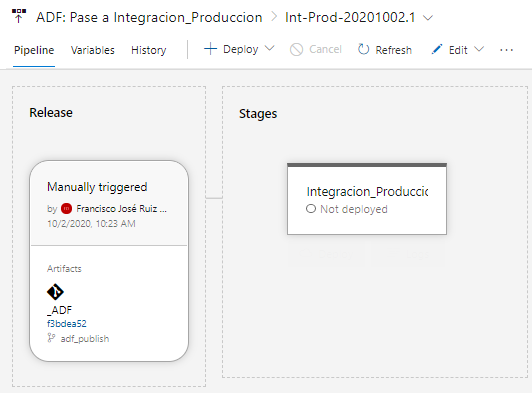Click the 'Not deployed' status text
This screenshot has width=532, height=393.
(x=354, y=209)
